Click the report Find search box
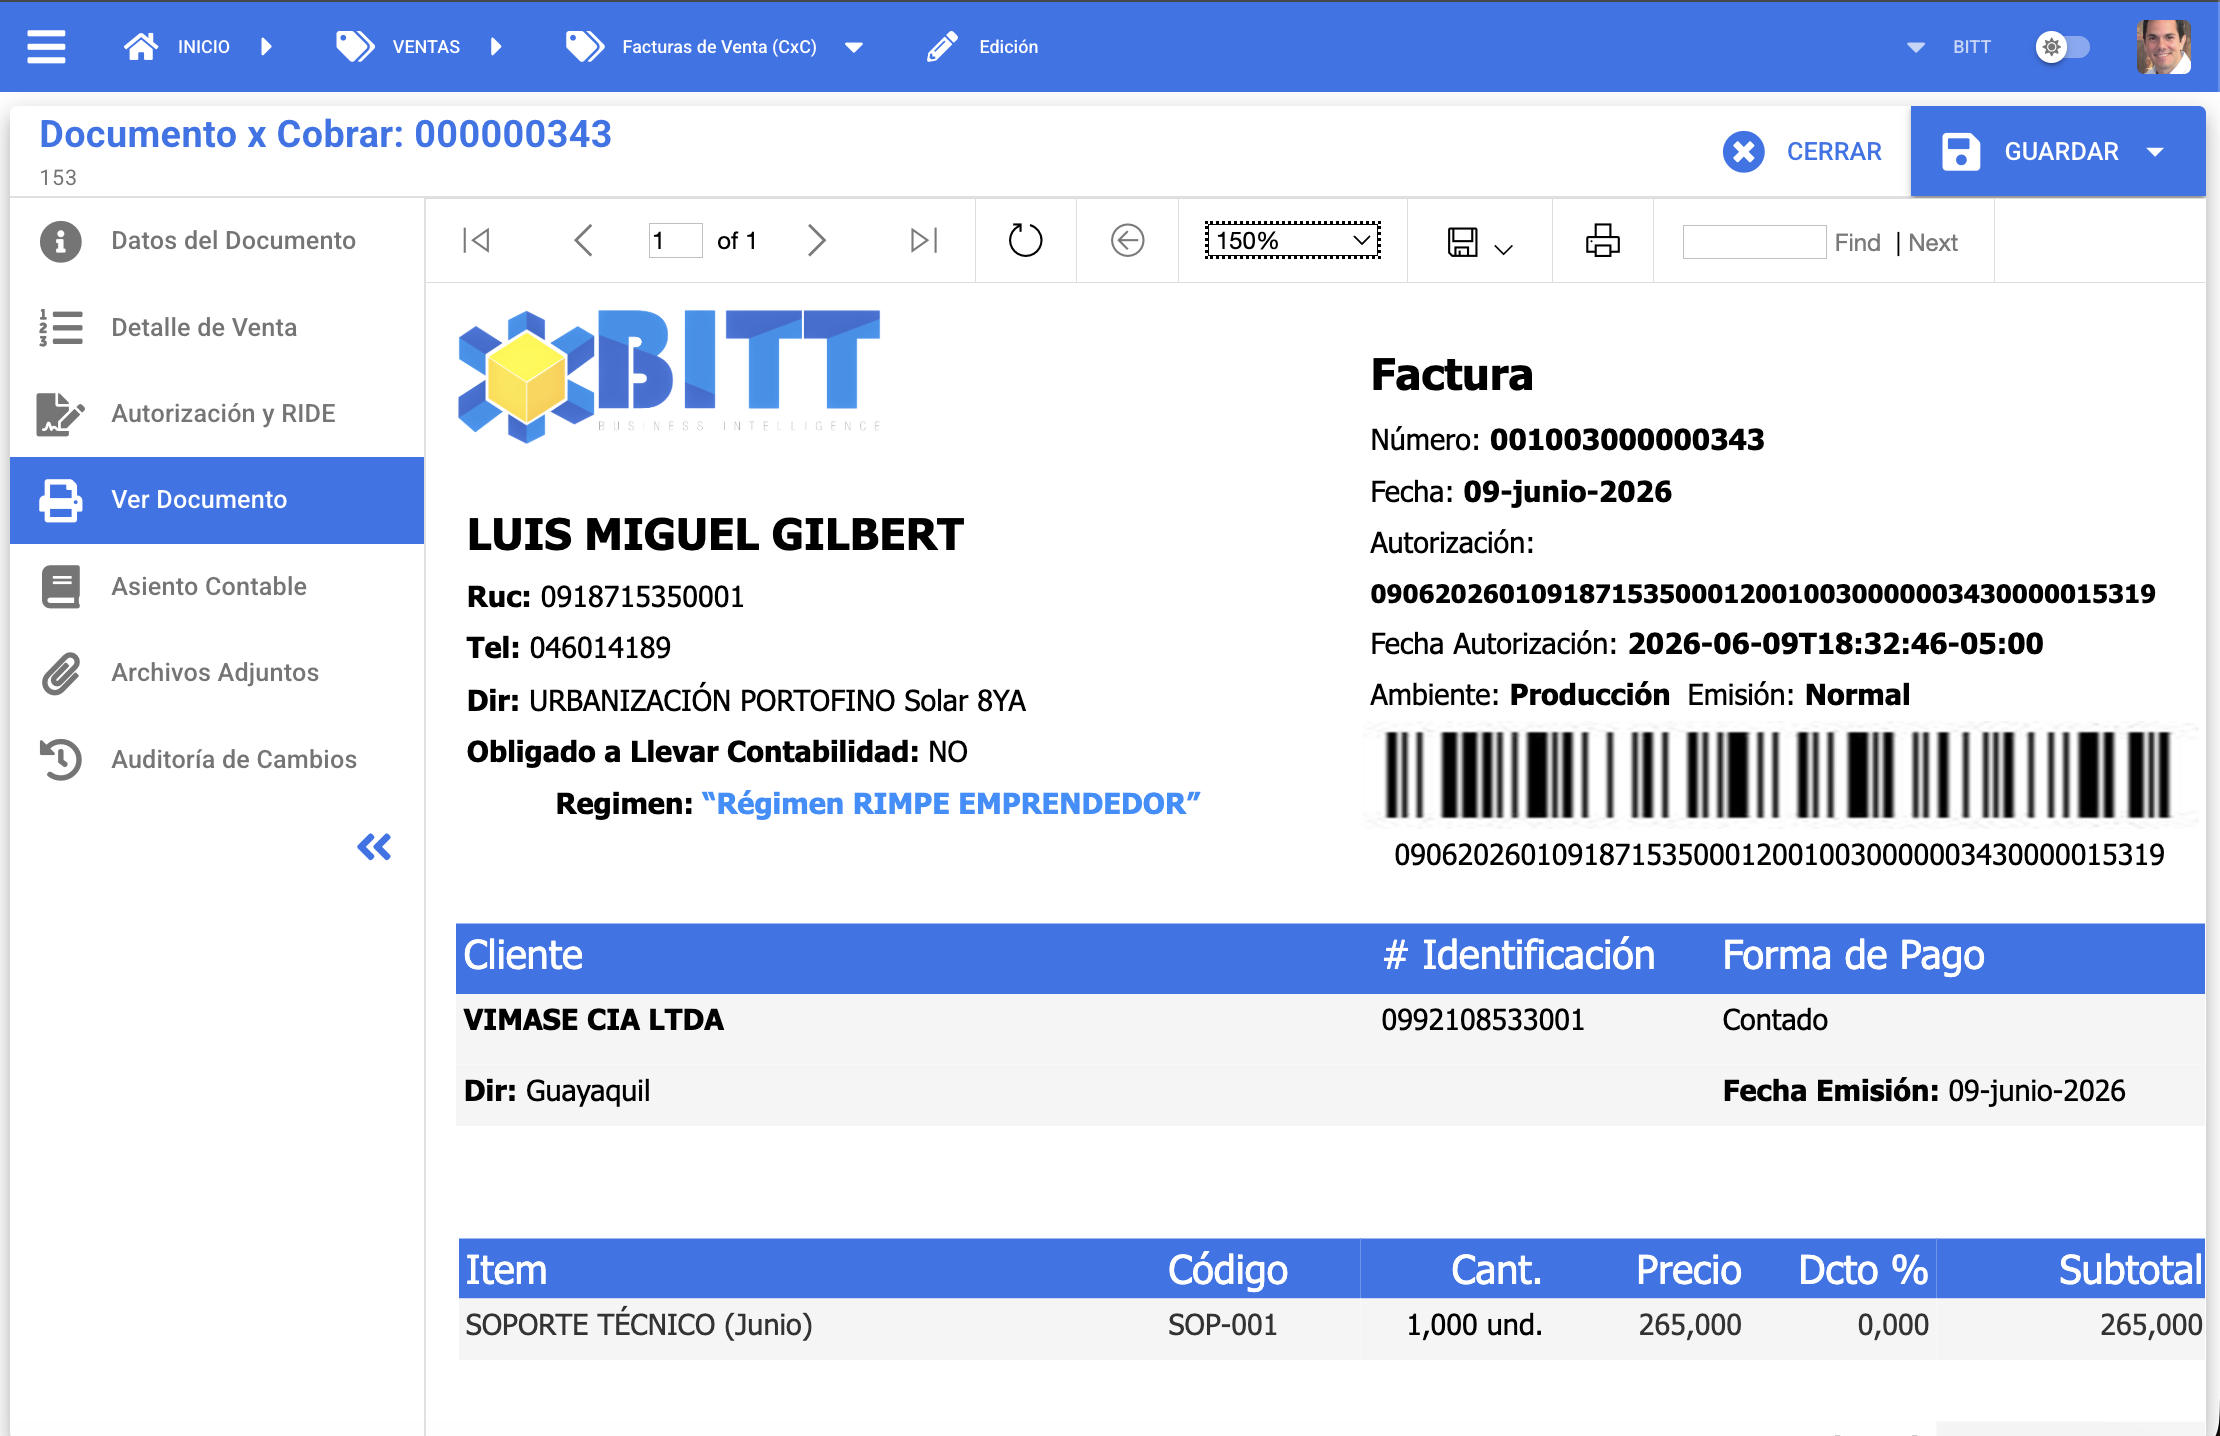 pos(1755,242)
